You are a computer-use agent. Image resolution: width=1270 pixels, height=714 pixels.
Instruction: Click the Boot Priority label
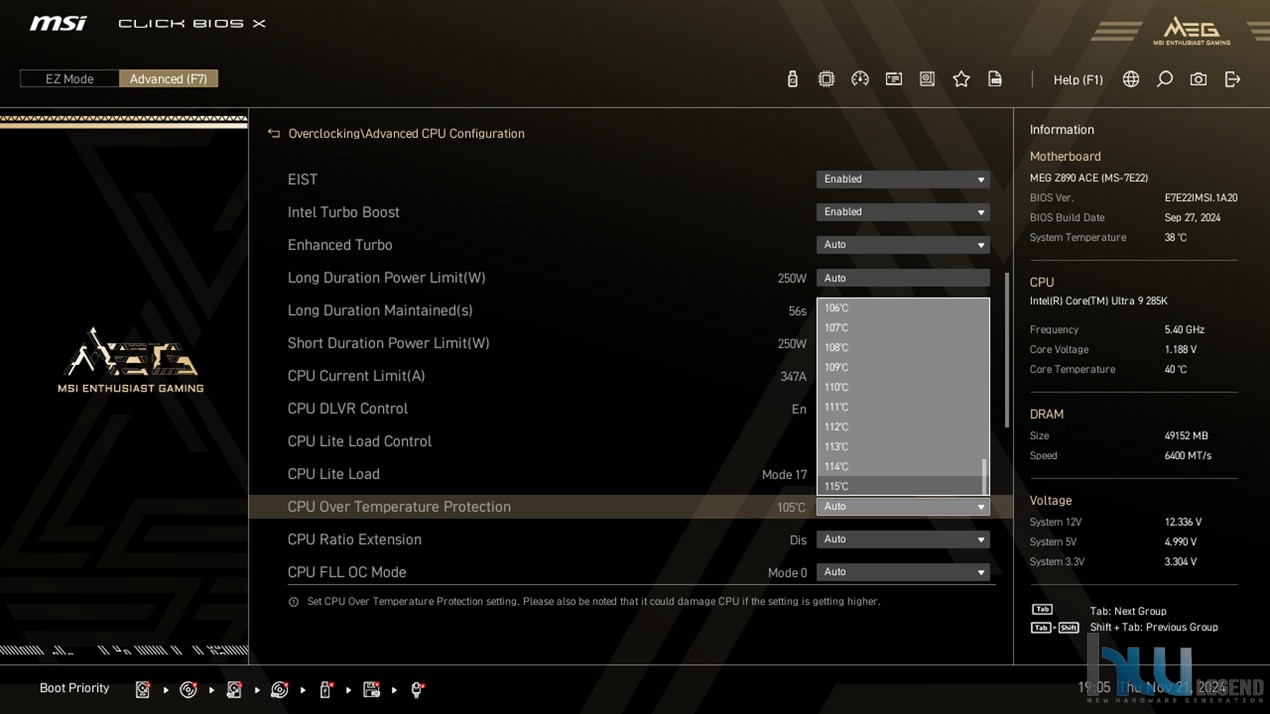click(x=74, y=688)
